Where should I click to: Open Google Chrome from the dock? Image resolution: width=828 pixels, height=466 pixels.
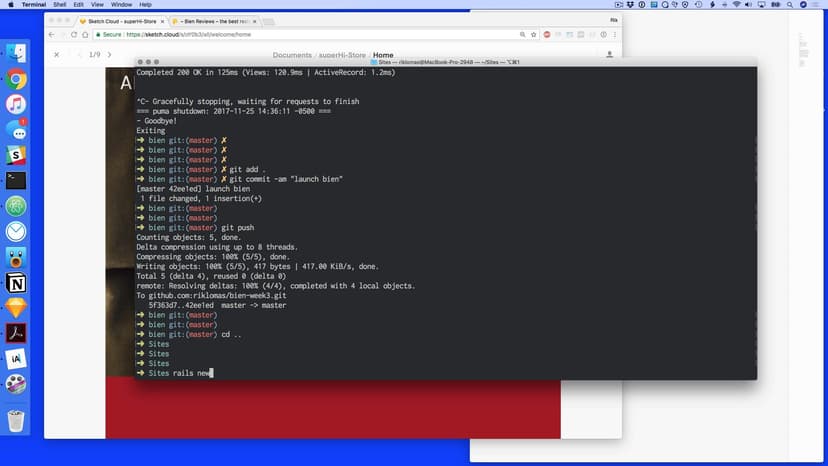pos(16,79)
